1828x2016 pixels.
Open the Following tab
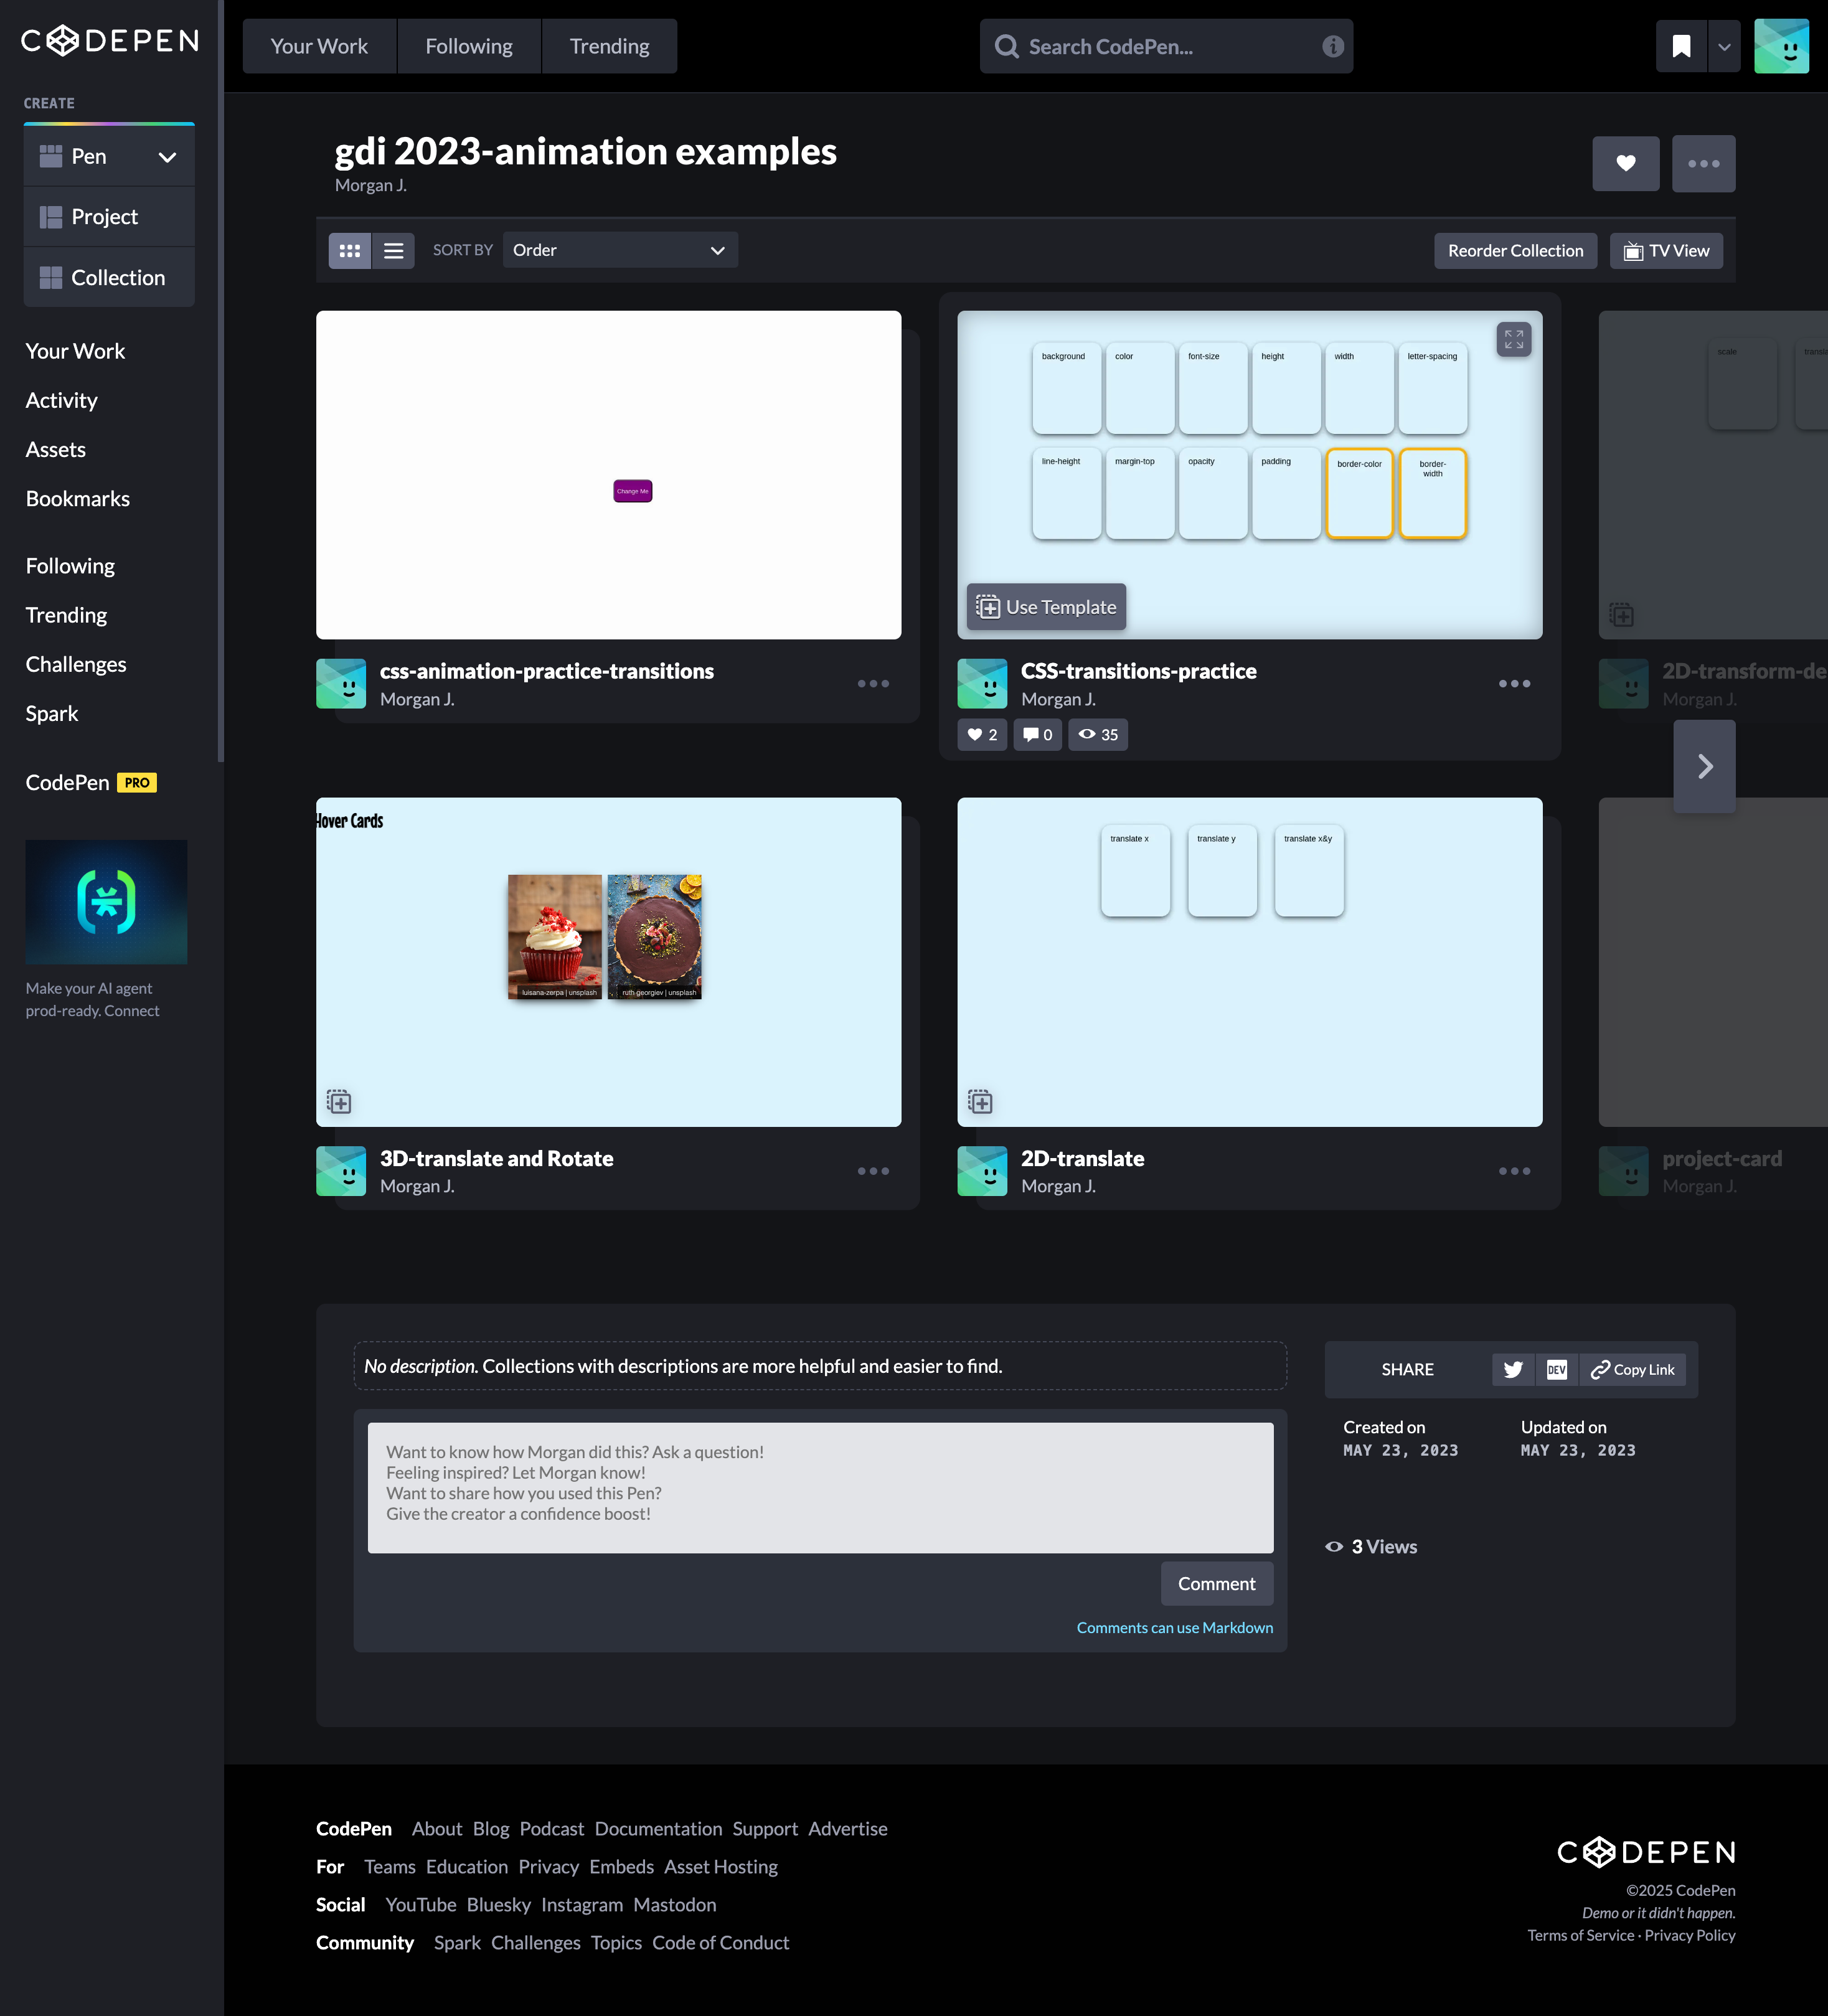468,46
